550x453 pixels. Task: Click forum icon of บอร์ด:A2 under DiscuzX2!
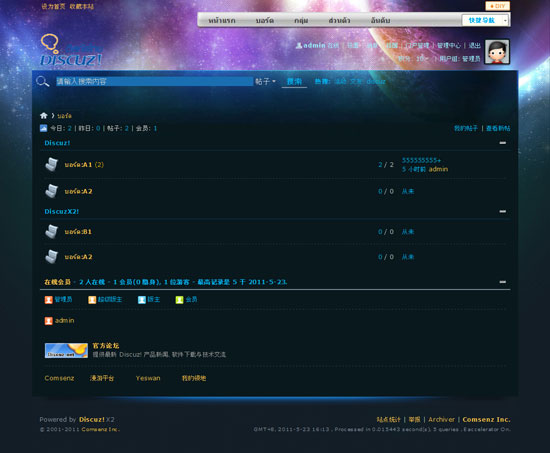(x=52, y=257)
